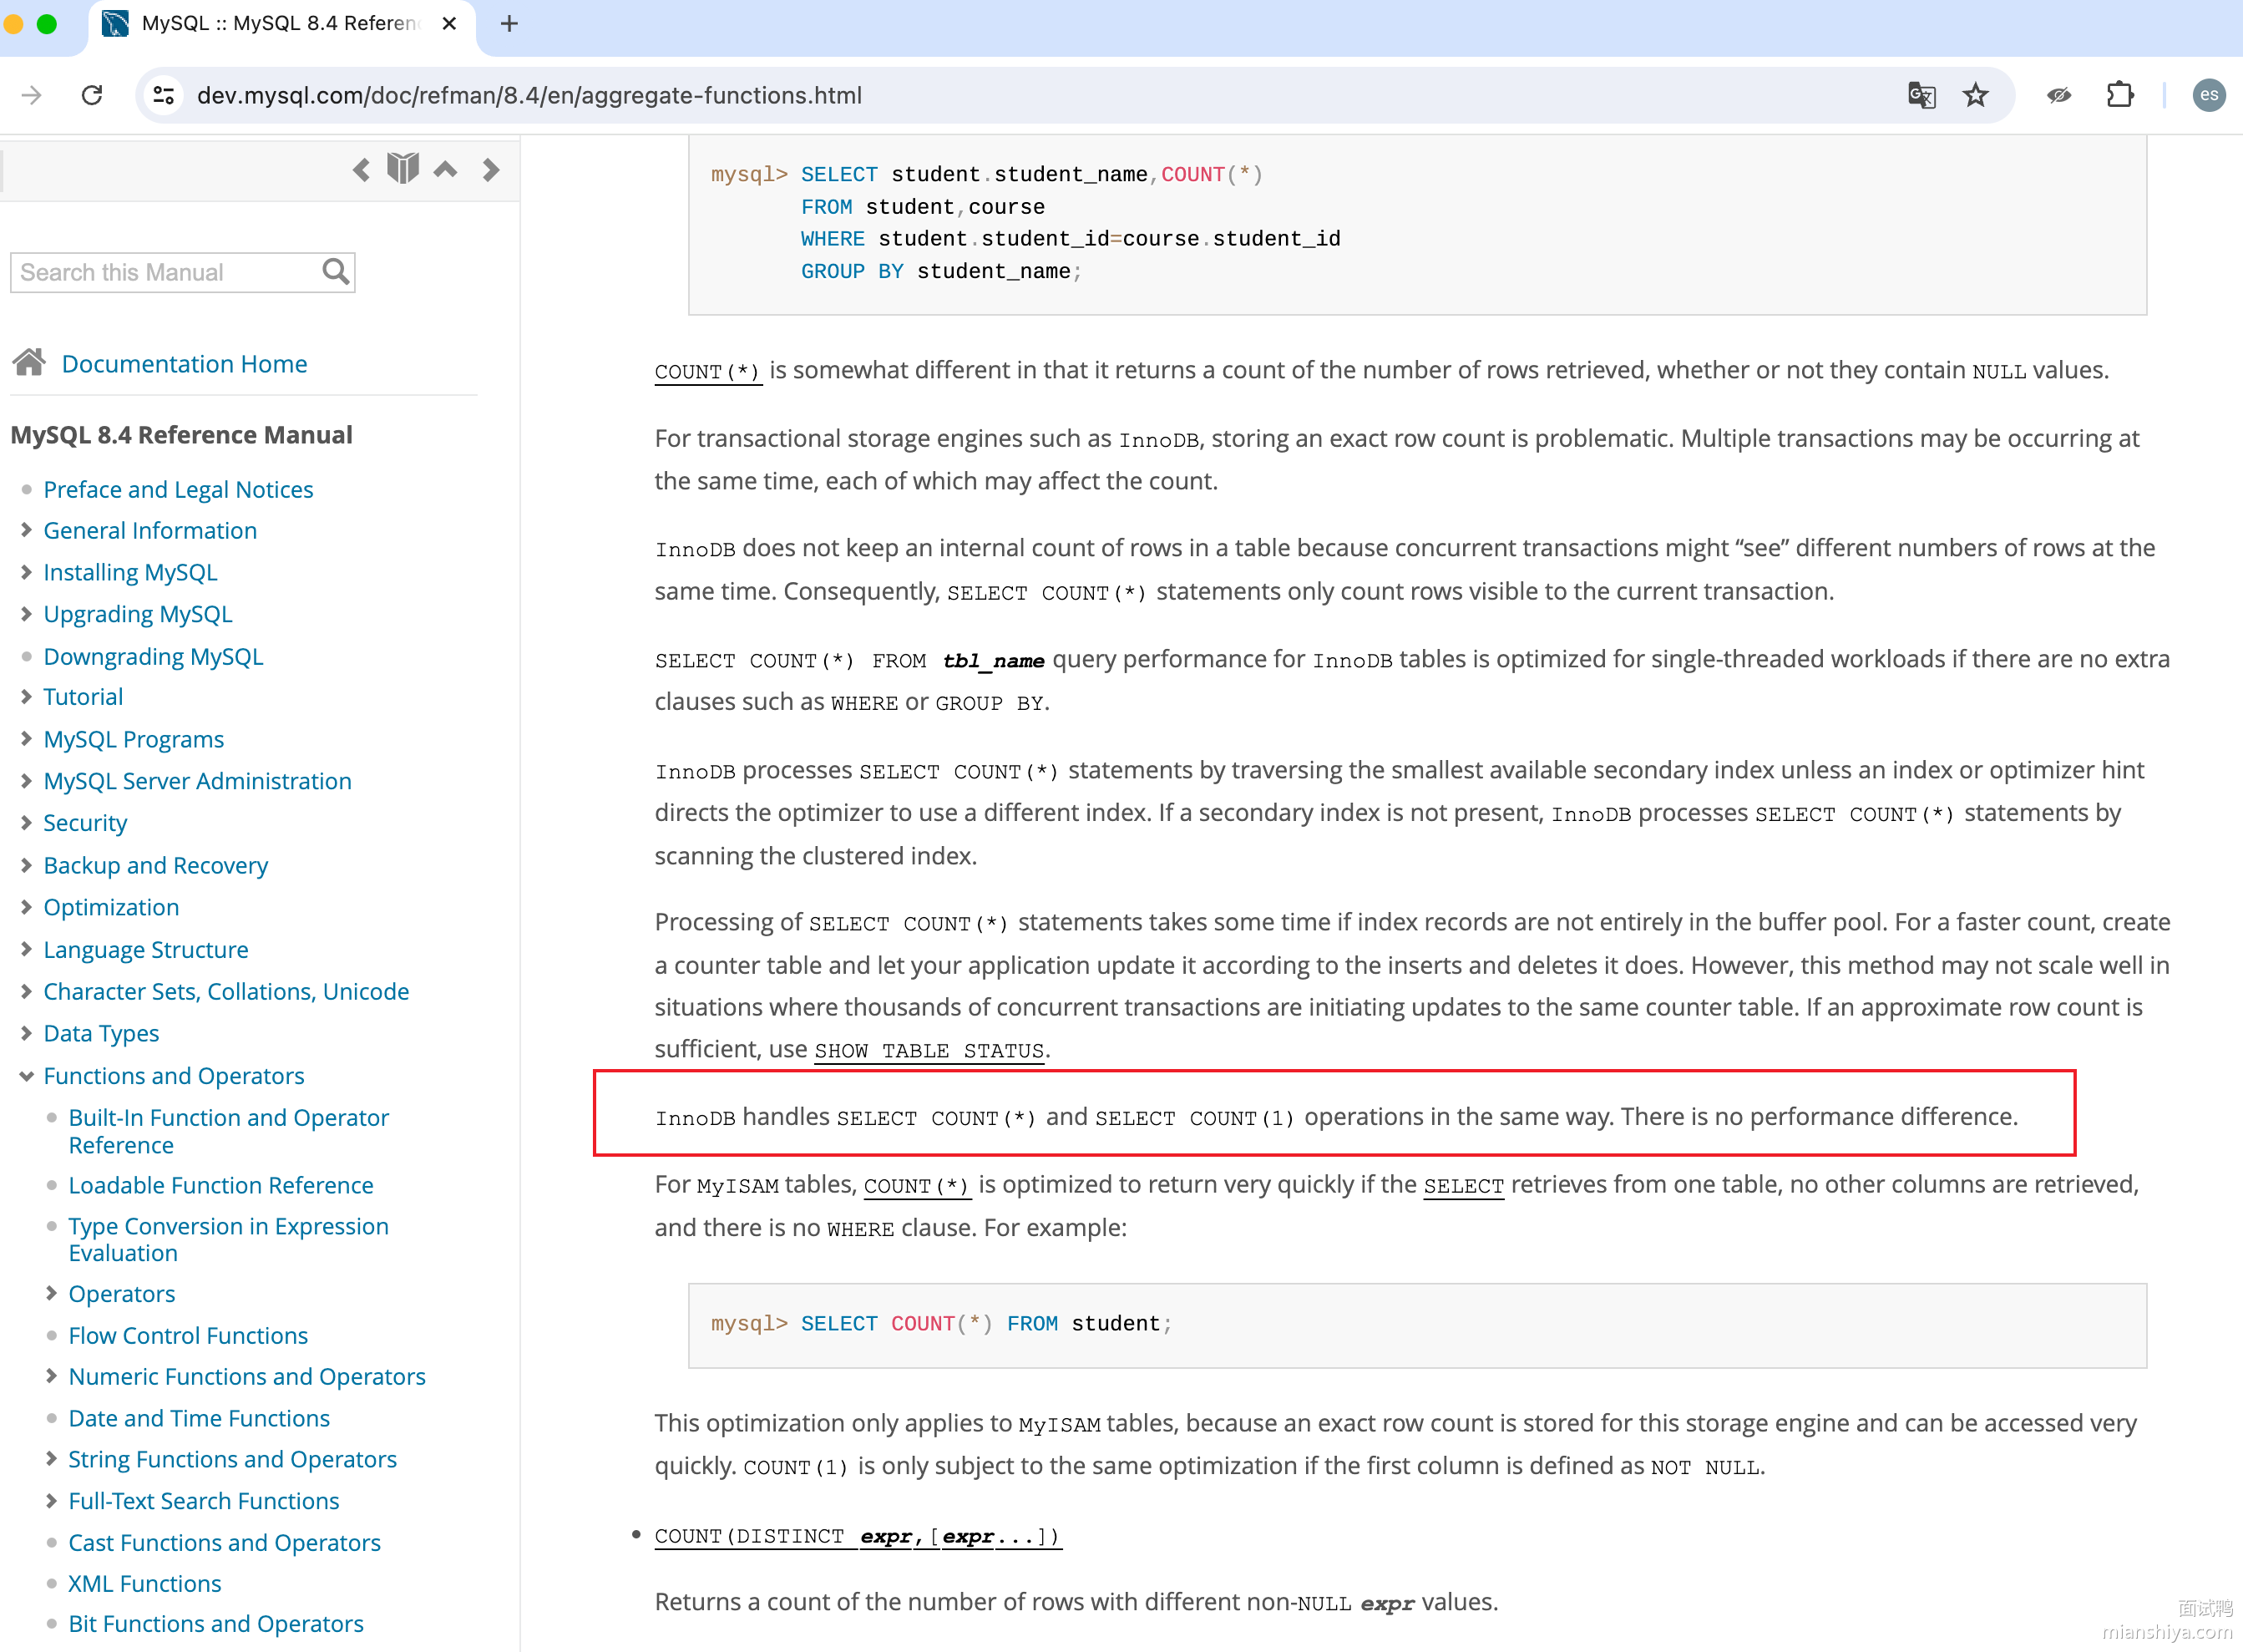Viewport: 2243px width, 1652px height.
Task: Bookmark this page with the star icon
Action: coord(1975,95)
